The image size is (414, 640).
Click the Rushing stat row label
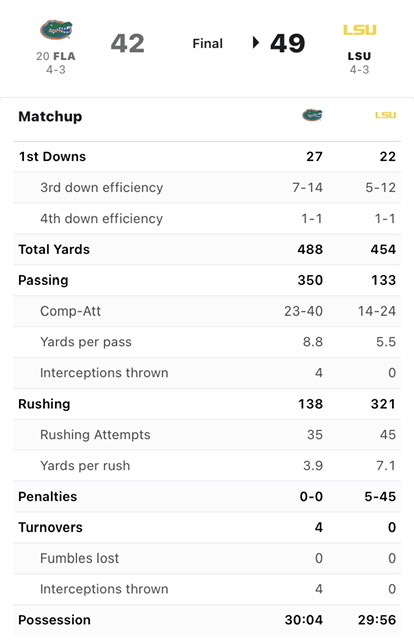44,404
